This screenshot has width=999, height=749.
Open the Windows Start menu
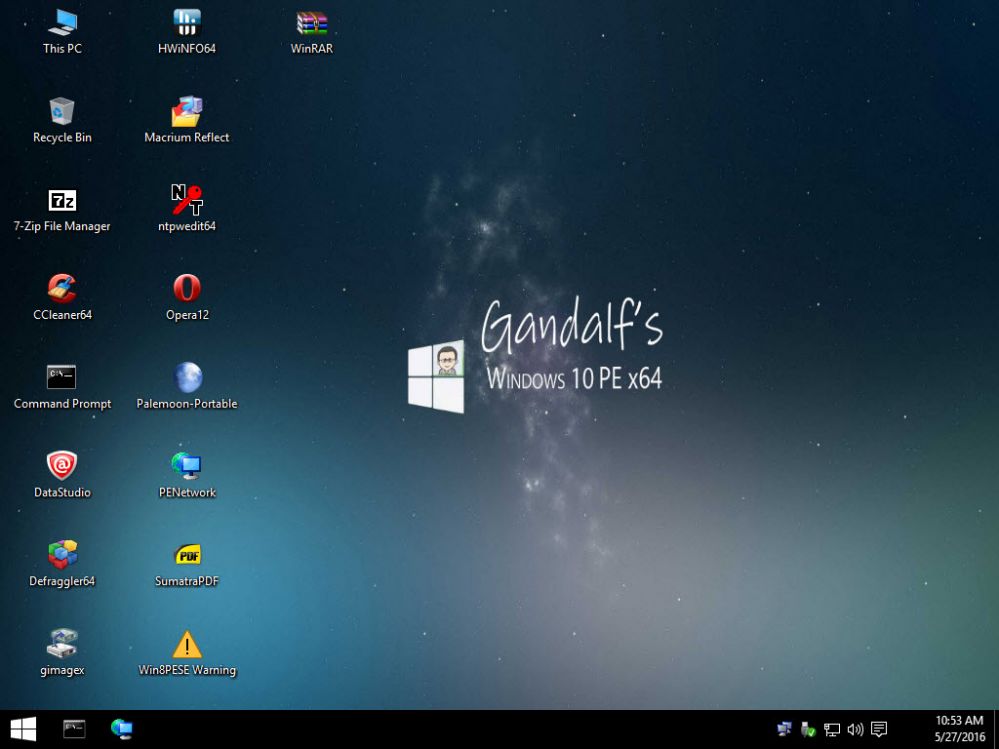tap(24, 729)
